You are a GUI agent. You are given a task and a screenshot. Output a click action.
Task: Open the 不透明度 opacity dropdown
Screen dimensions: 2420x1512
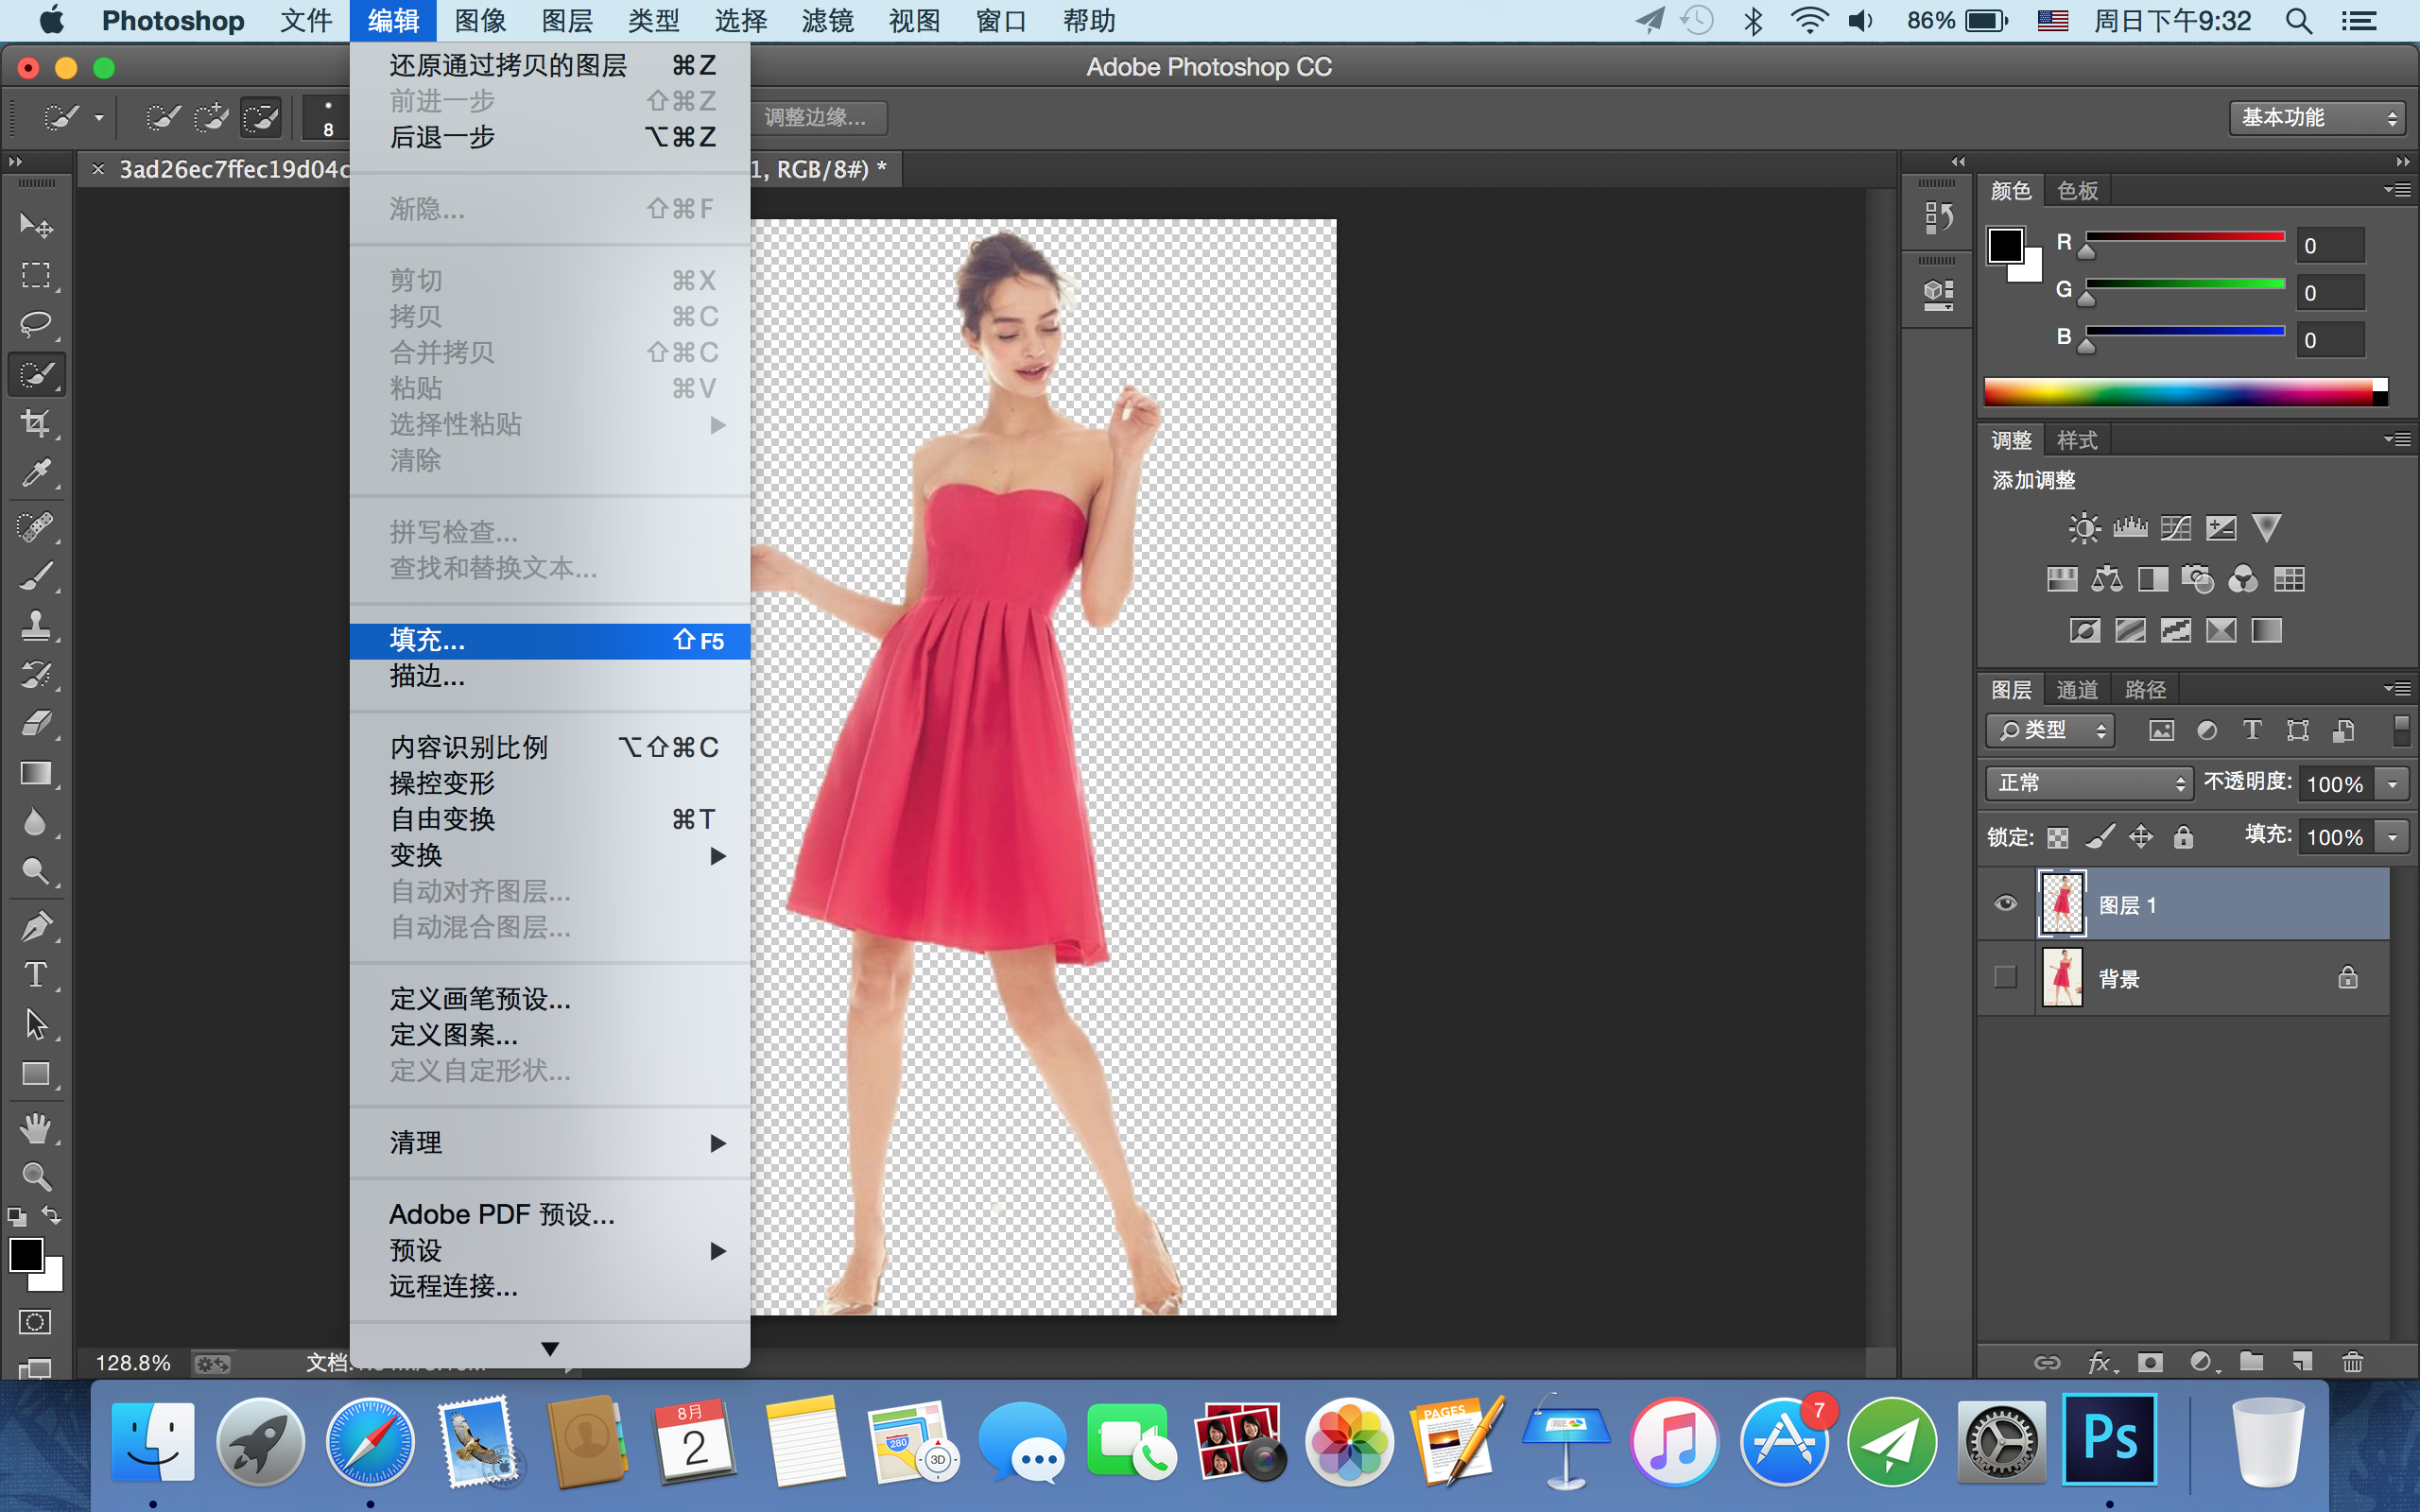(2391, 782)
